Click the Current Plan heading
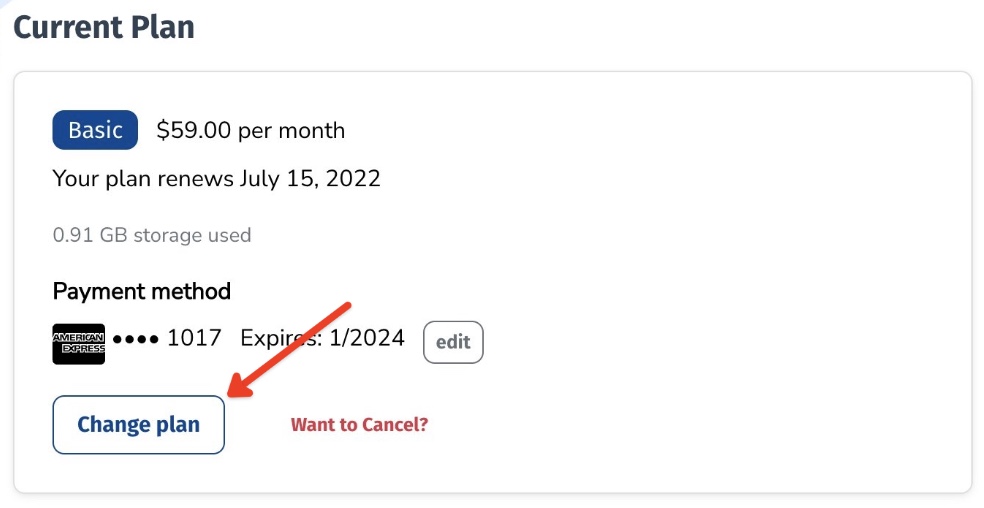 (x=103, y=26)
